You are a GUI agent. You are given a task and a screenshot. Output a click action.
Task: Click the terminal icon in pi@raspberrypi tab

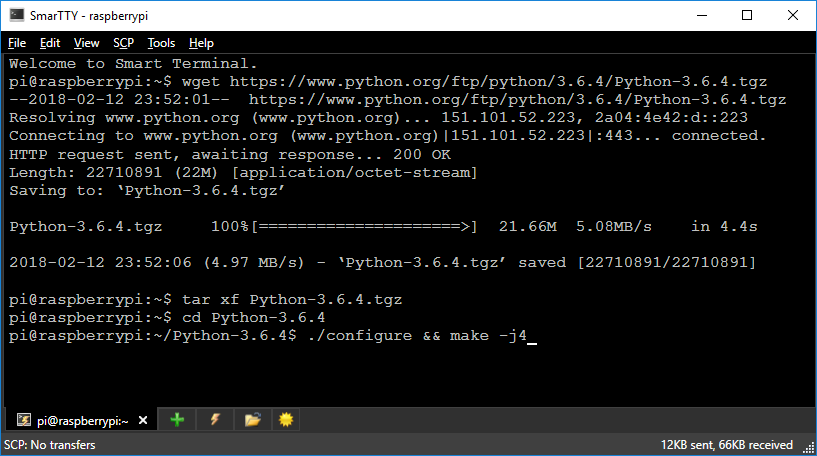(x=24, y=420)
